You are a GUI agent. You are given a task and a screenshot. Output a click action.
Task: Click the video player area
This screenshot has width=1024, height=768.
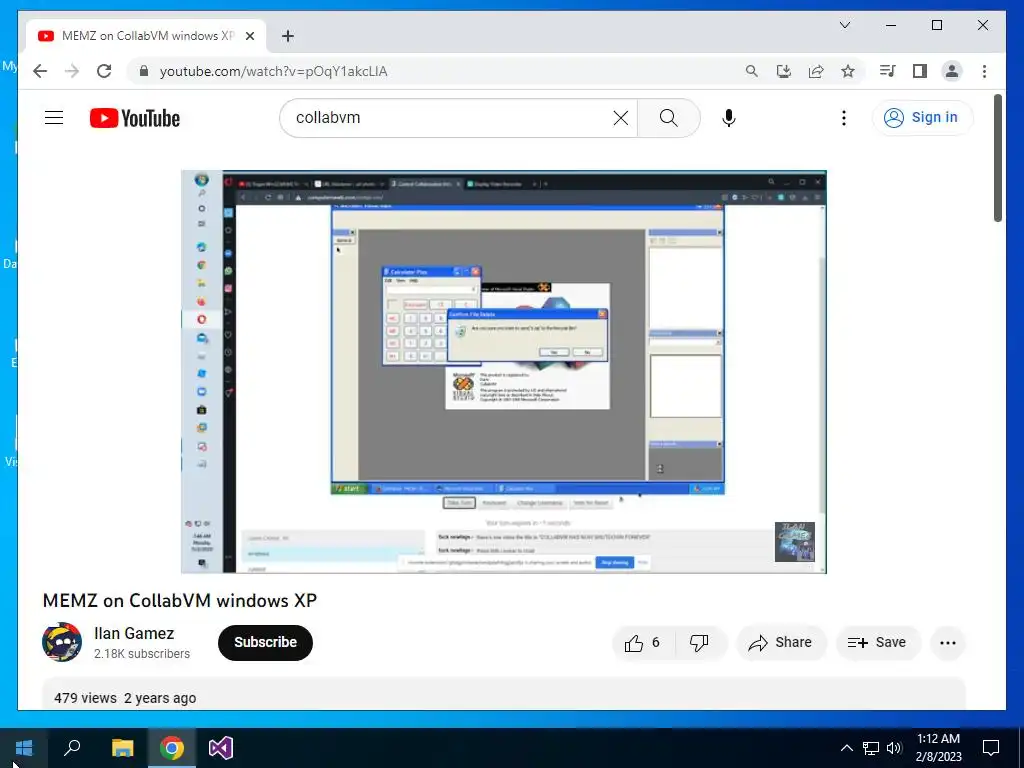(x=504, y=372)
